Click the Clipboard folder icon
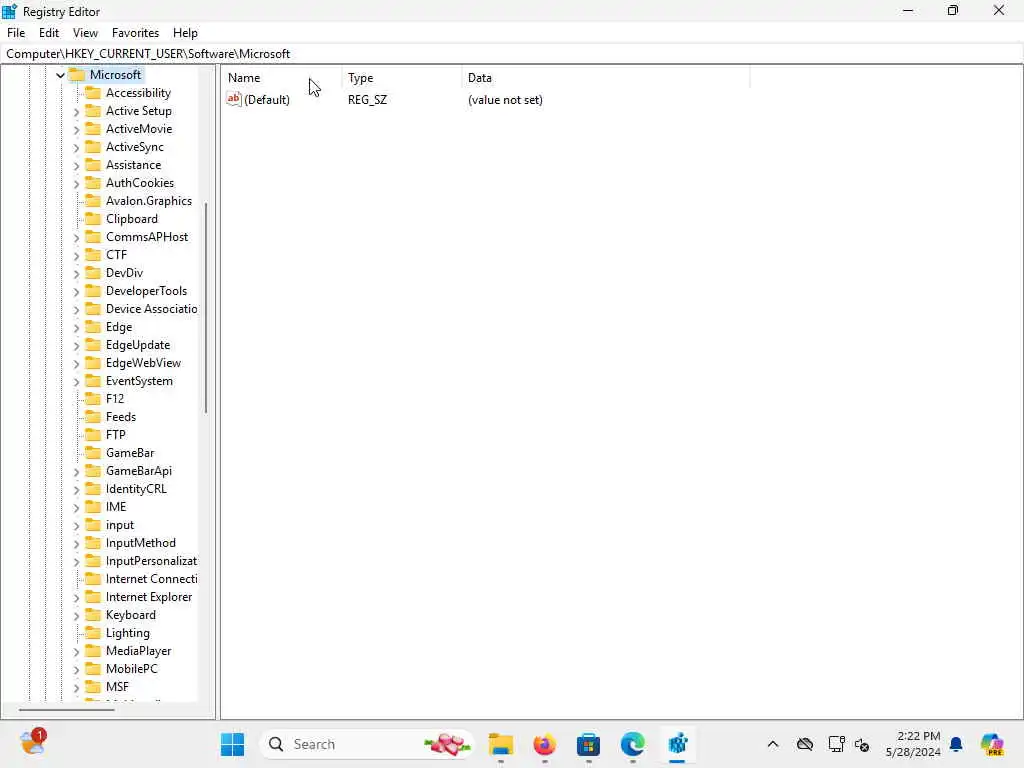The width and height of the screenshot is (1024, 768). (93, 219)
